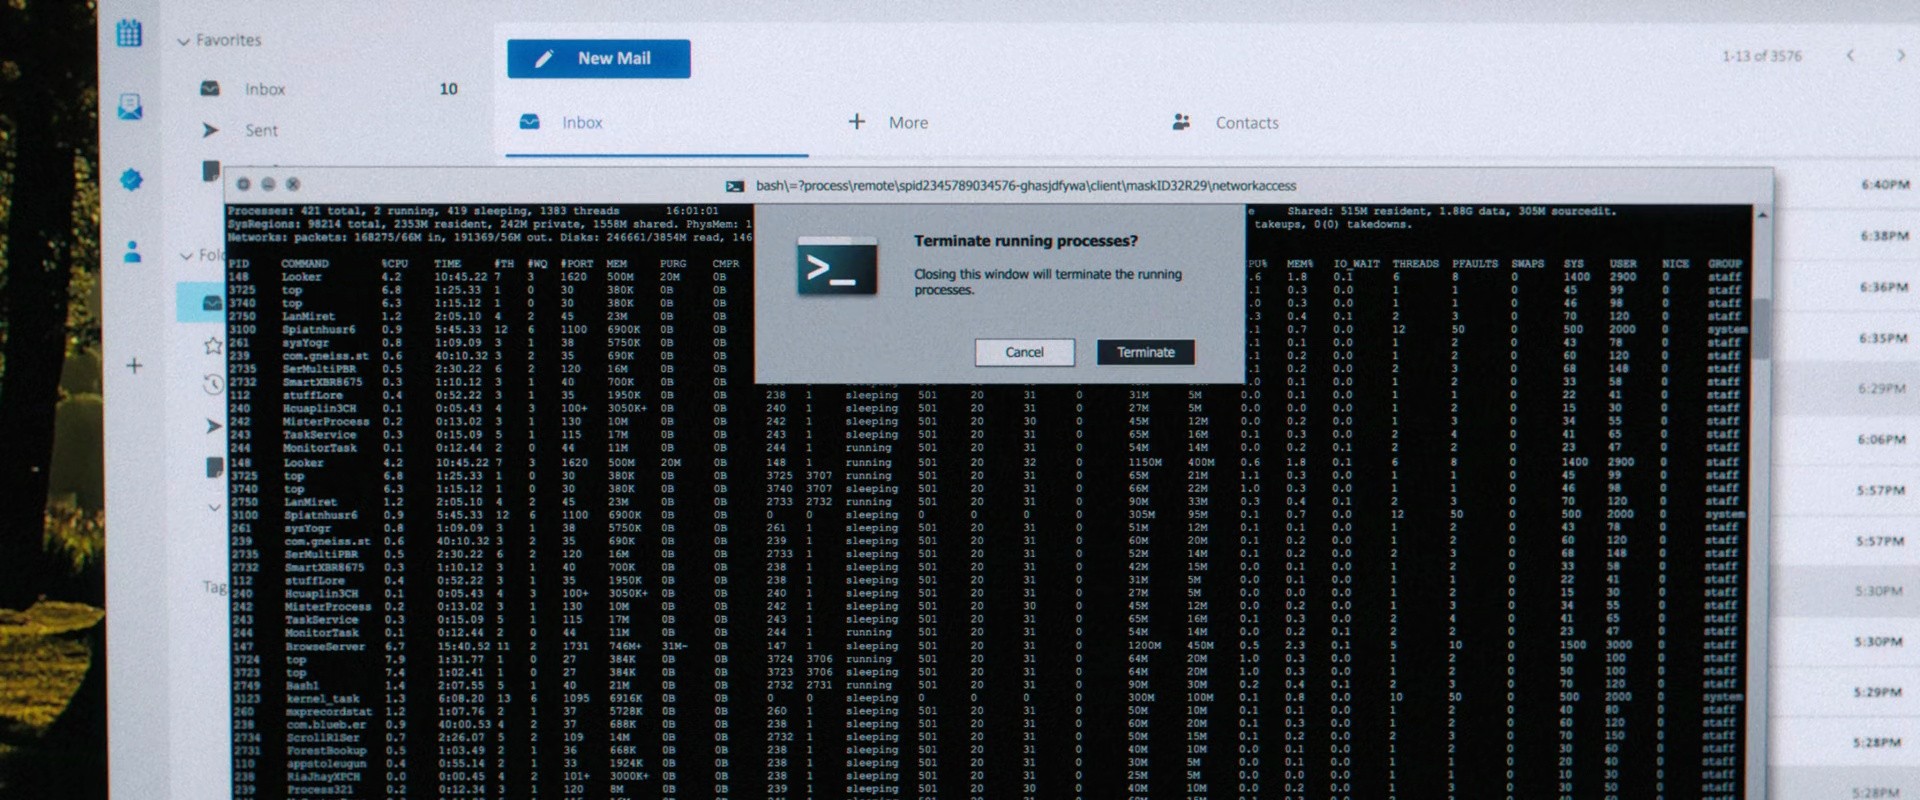
Task: Click the terminal window scrollbar
Action: coord(1761,330)
